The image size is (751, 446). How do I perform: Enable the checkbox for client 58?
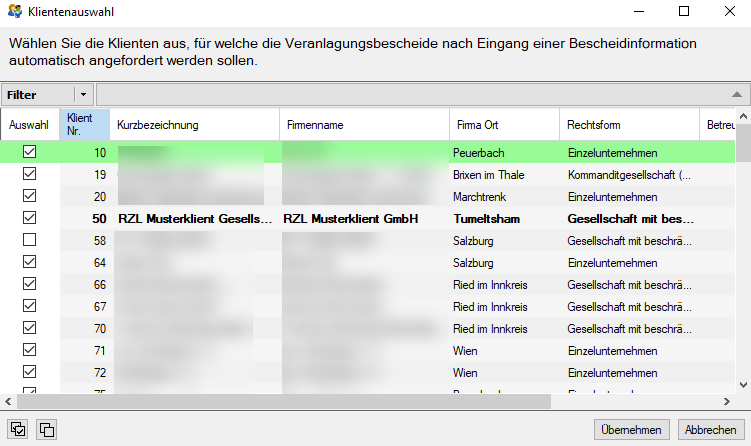tap(29, 240)
